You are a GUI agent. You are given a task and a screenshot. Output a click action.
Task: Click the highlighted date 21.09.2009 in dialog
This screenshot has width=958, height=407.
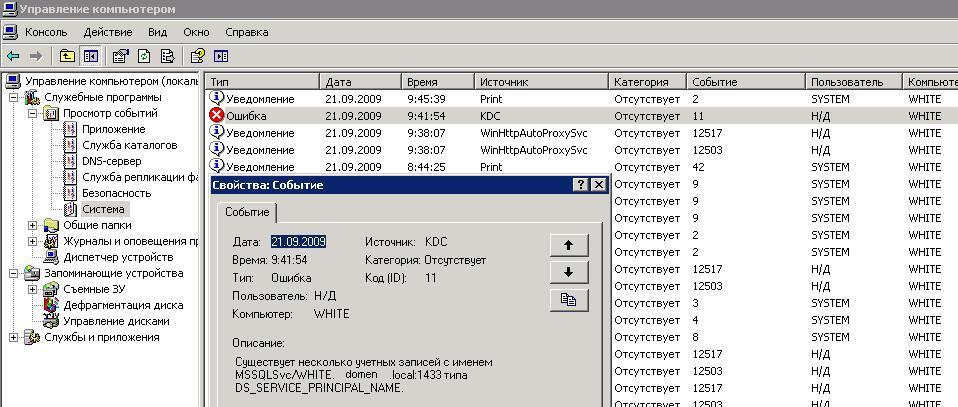298,242
